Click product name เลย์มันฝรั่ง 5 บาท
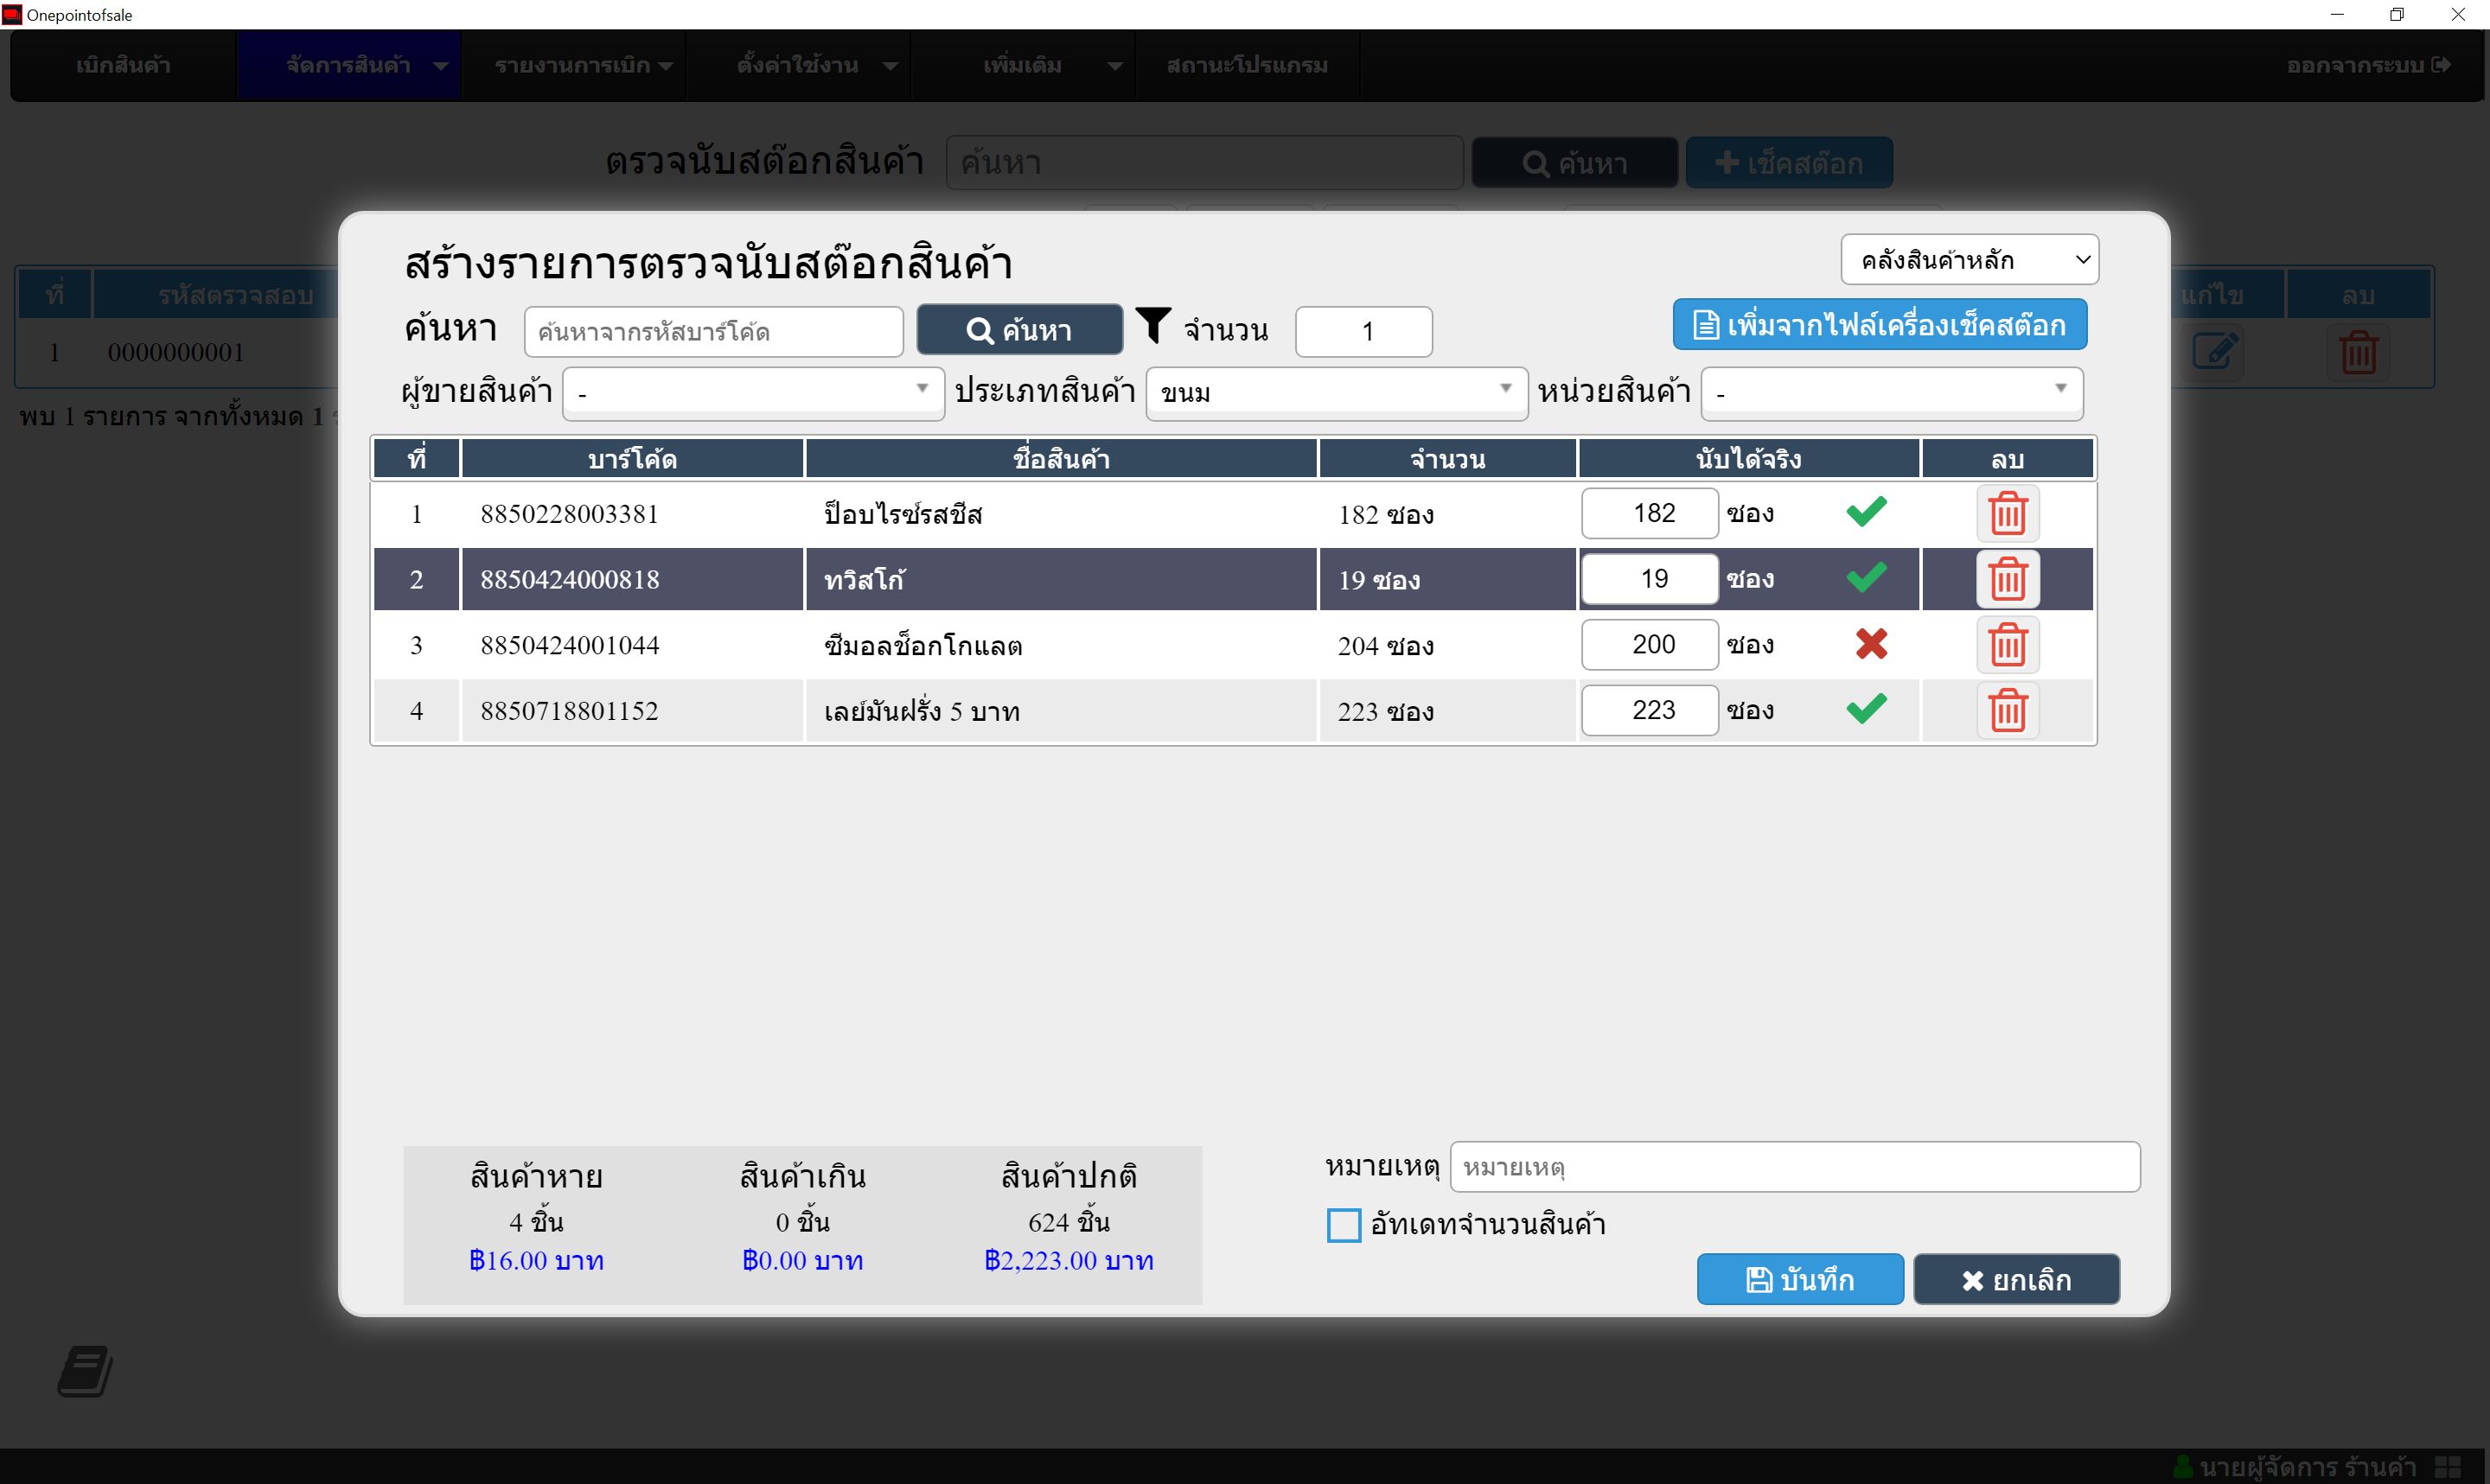2490x1484 pixels. 921,711
